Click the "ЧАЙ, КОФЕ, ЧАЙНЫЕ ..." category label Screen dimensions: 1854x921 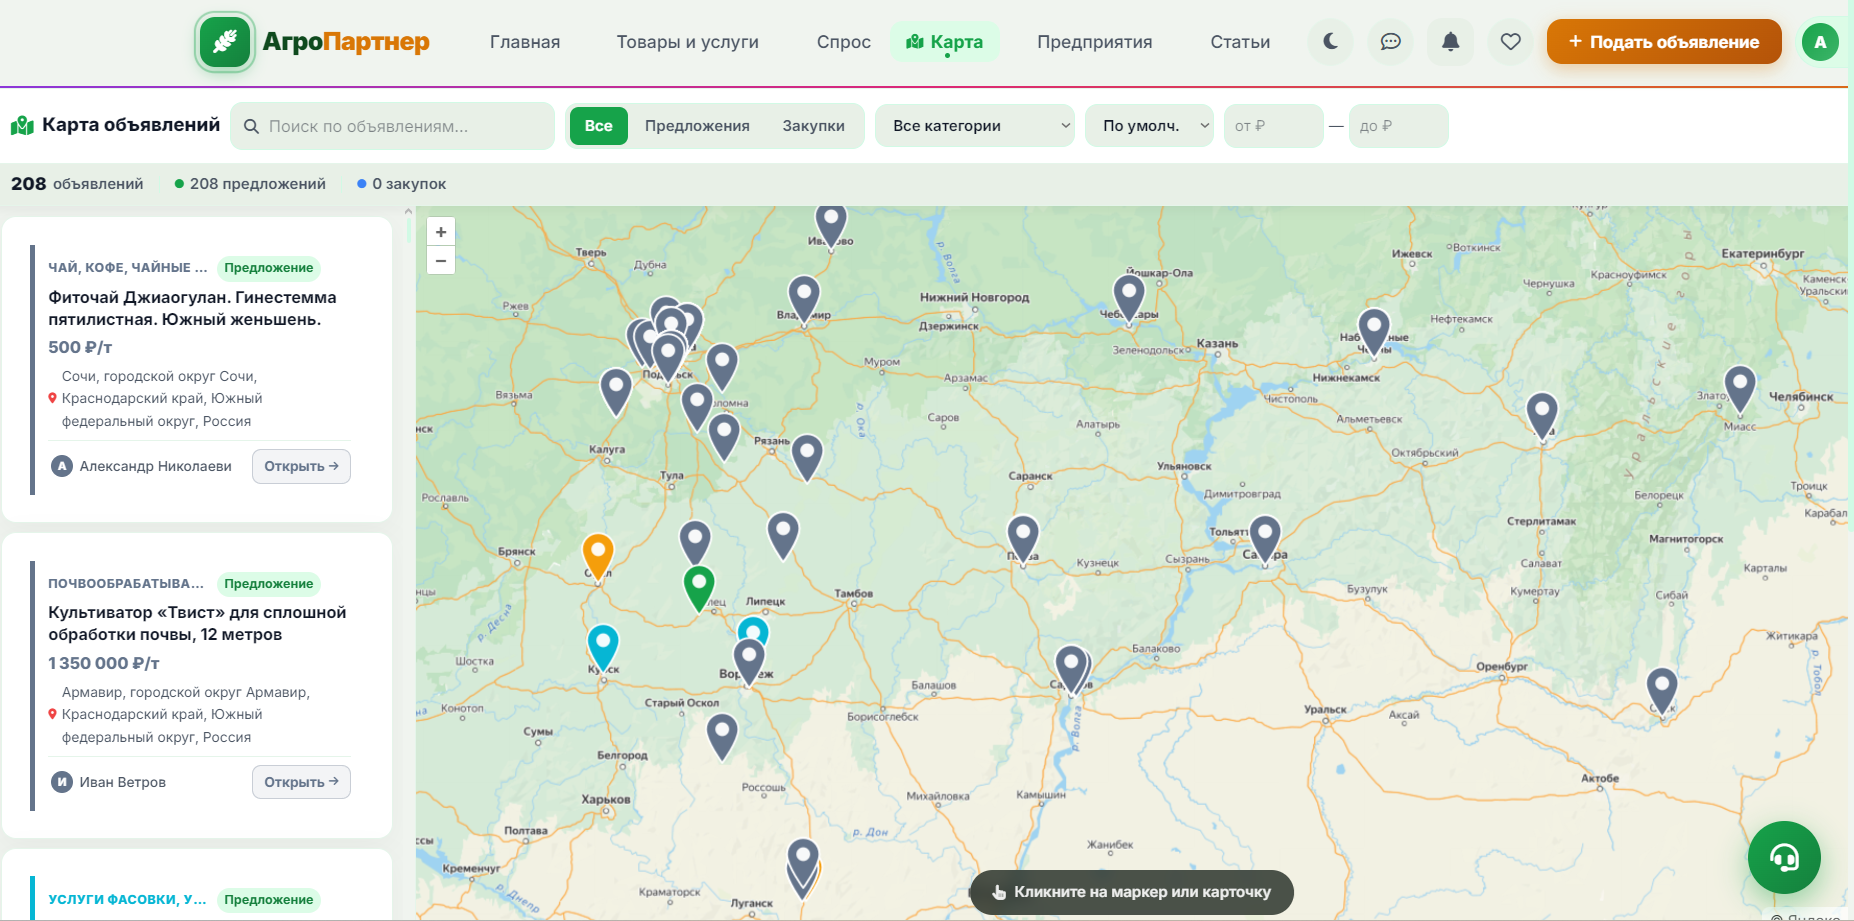pyautogui.click(x=128, y=268)
